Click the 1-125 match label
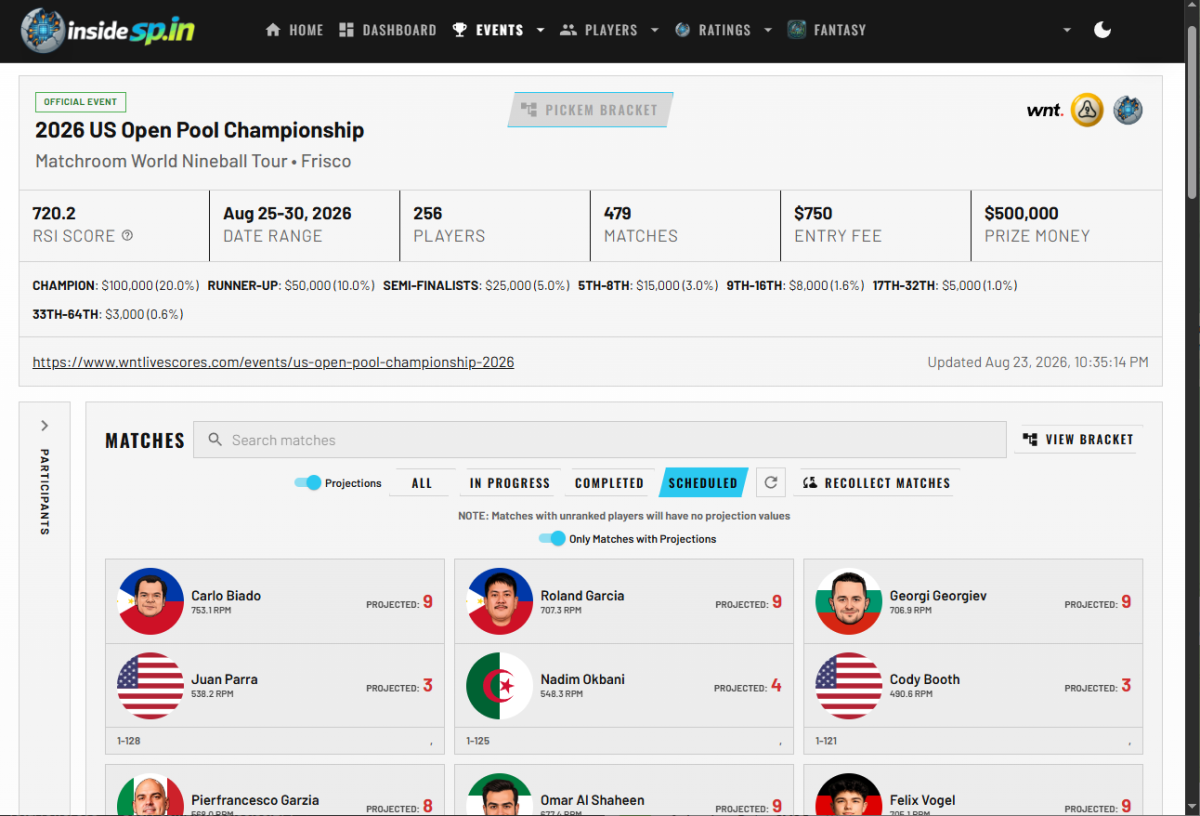The image size is (1200, 816). pos(478,742)
